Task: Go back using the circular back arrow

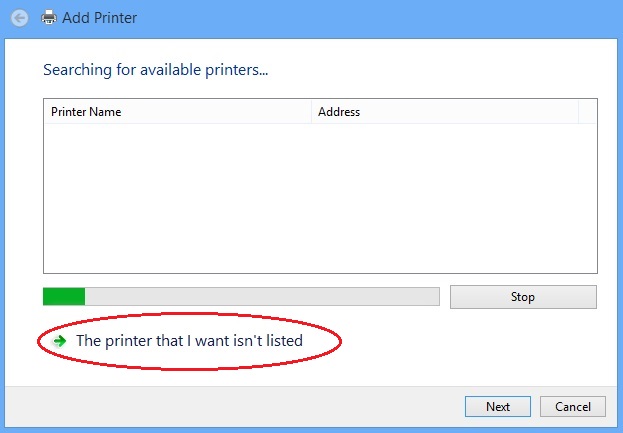Action: (x=19, y=18)
